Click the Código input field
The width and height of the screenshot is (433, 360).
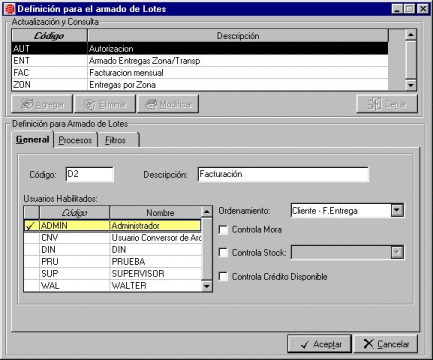(90, 174)
